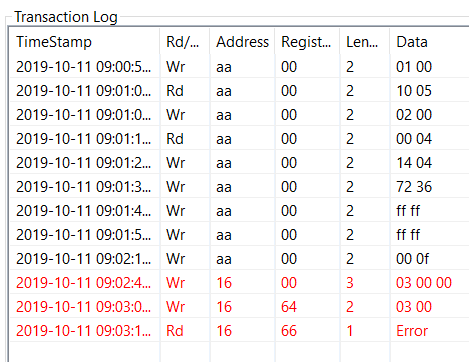The height and width of the screenshot is (362, 469).
Task: Select the 09:01:5... row with ff ff
Action: 239,235
